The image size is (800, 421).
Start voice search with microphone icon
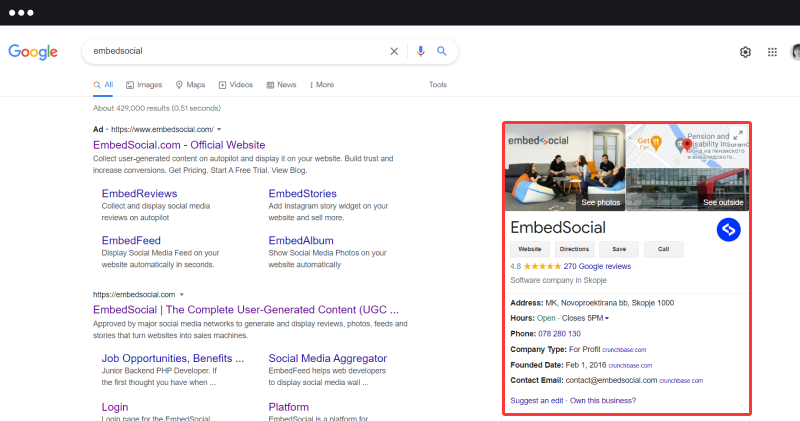click(421, 51)
